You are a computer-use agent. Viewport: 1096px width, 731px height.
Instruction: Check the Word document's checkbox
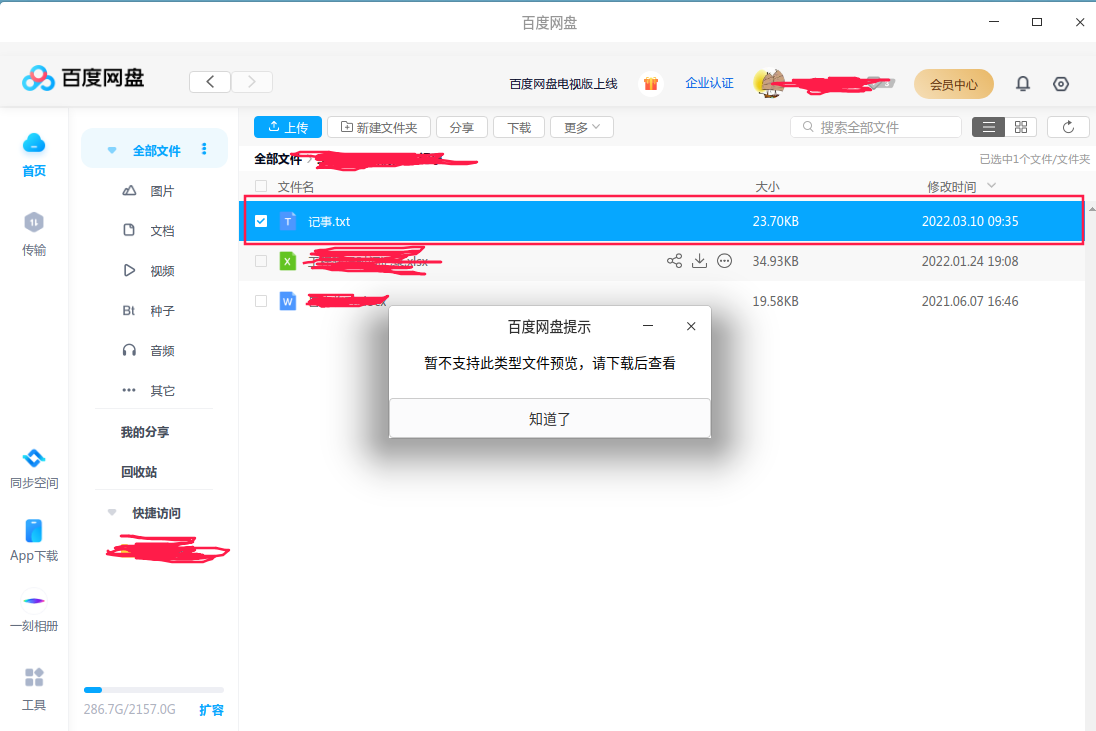[x=261, y=300]
